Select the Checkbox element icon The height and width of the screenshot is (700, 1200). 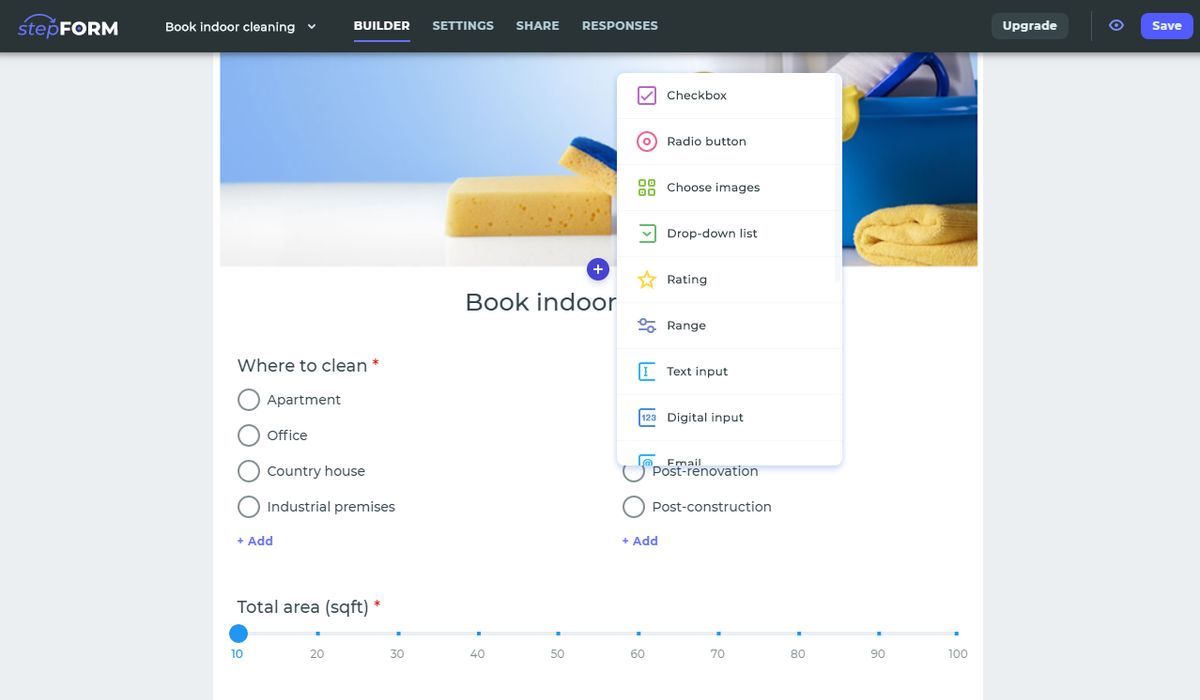[646, 95]
